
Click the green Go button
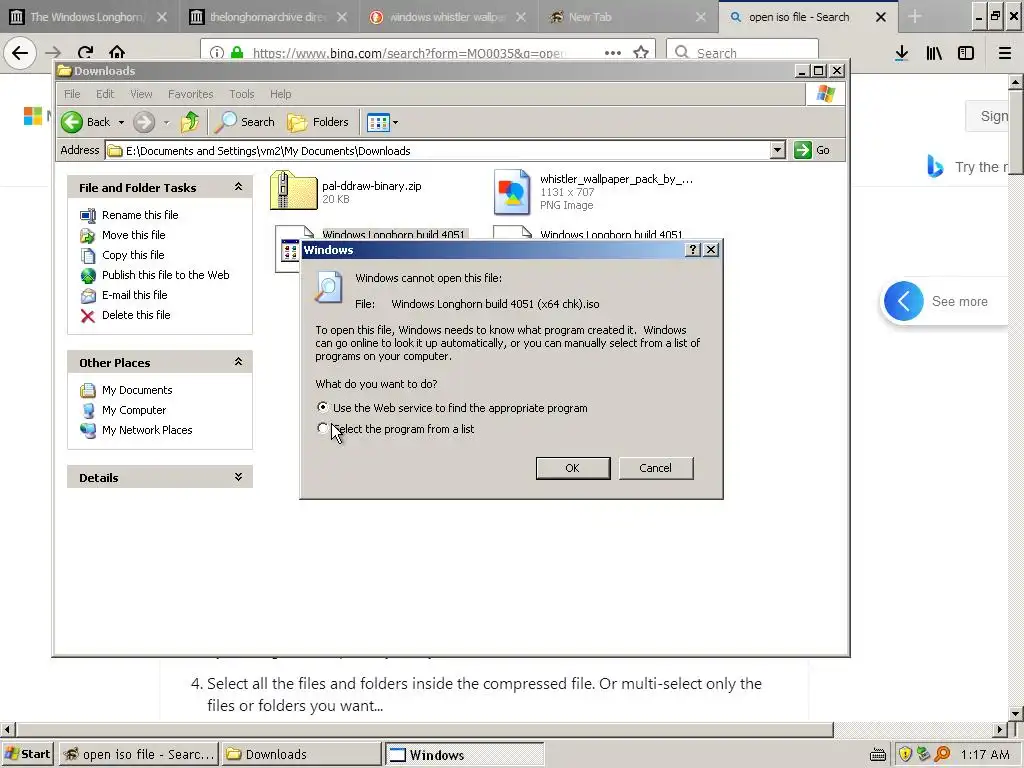(812, 151)
